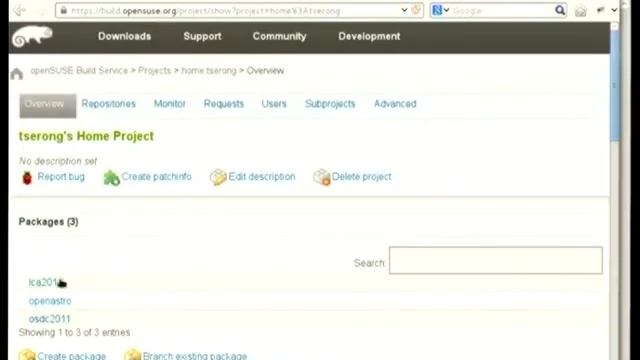
Task: Open the lca2011 package
Action: pyautogui.click(x=43, y=282)
